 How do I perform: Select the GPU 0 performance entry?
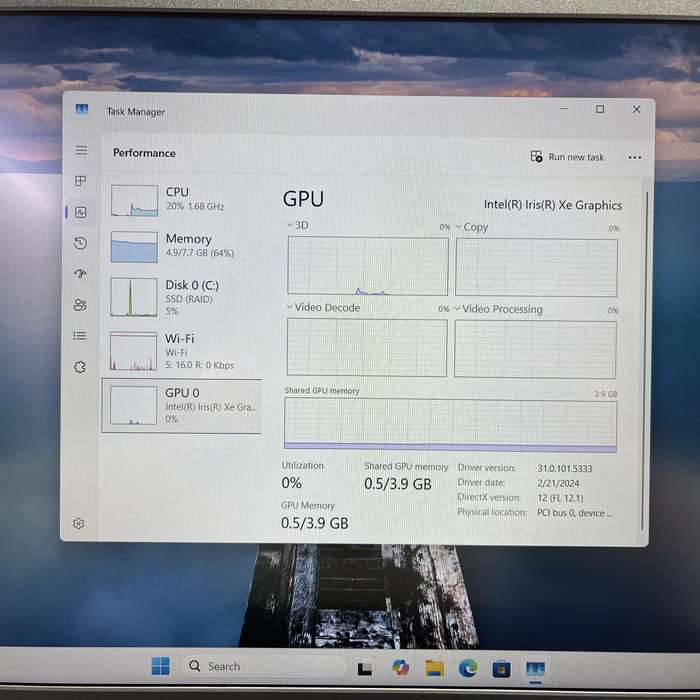click(182, 405)
